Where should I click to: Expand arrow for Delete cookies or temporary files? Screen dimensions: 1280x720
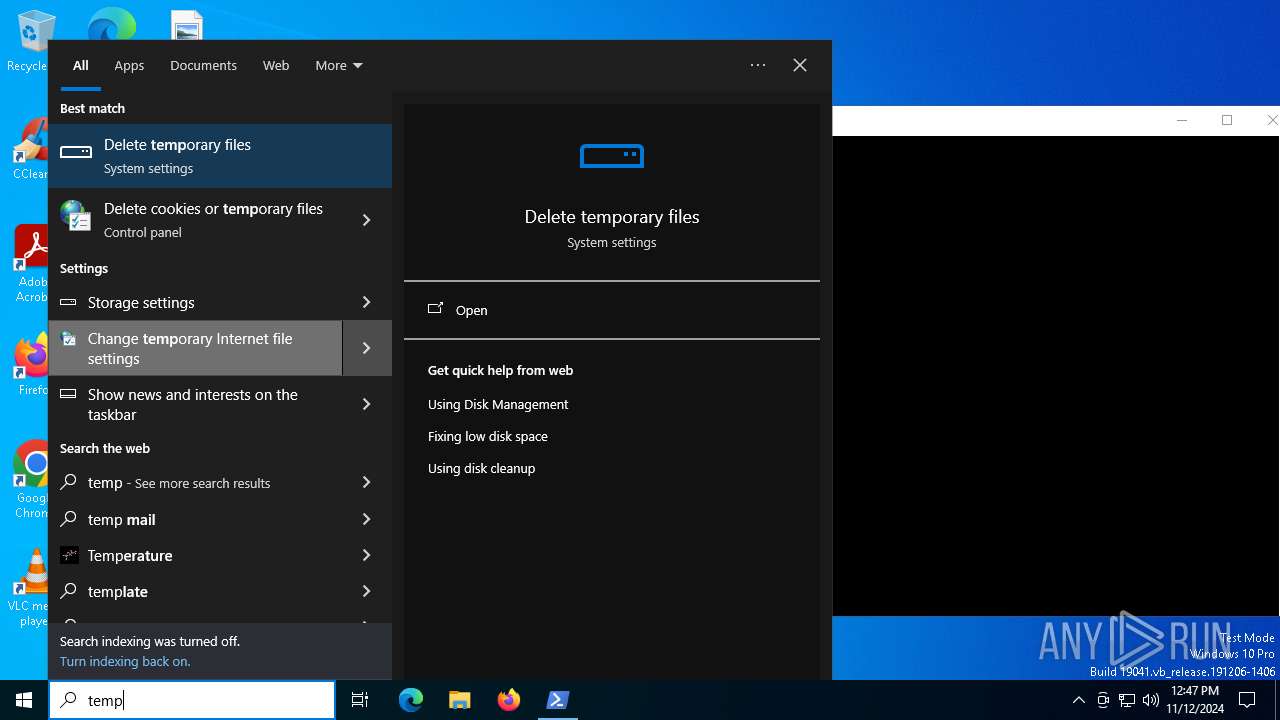point(366,220)
